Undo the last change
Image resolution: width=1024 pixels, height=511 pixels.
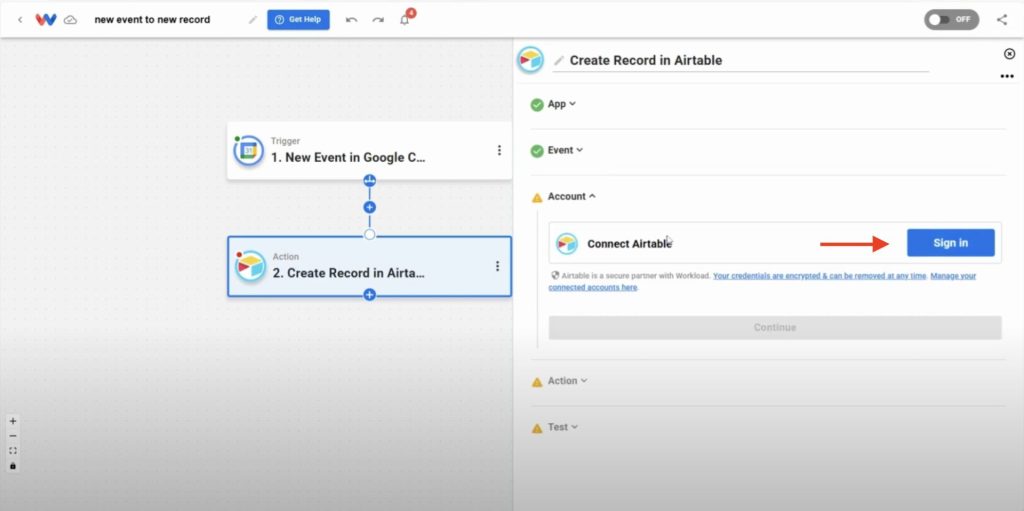click(x=351, y=20)
